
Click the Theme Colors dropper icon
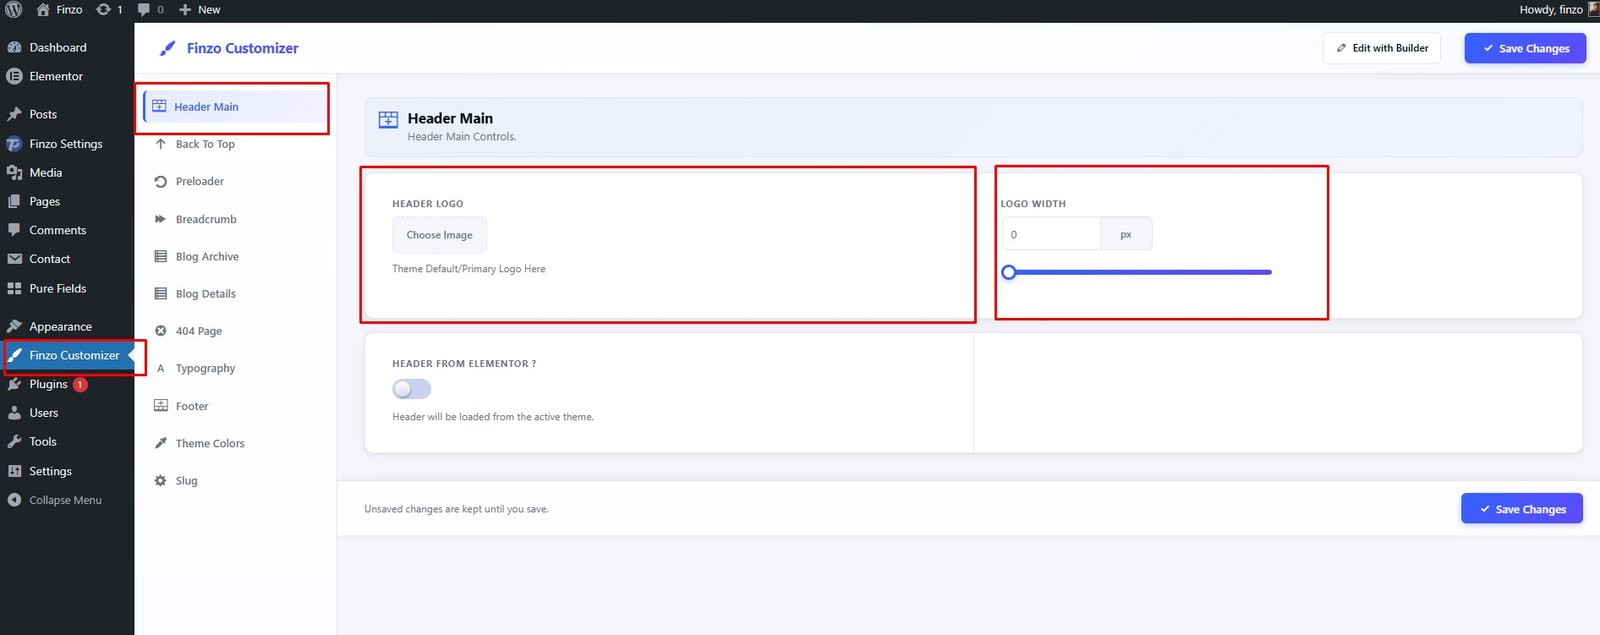pos(160,443)
